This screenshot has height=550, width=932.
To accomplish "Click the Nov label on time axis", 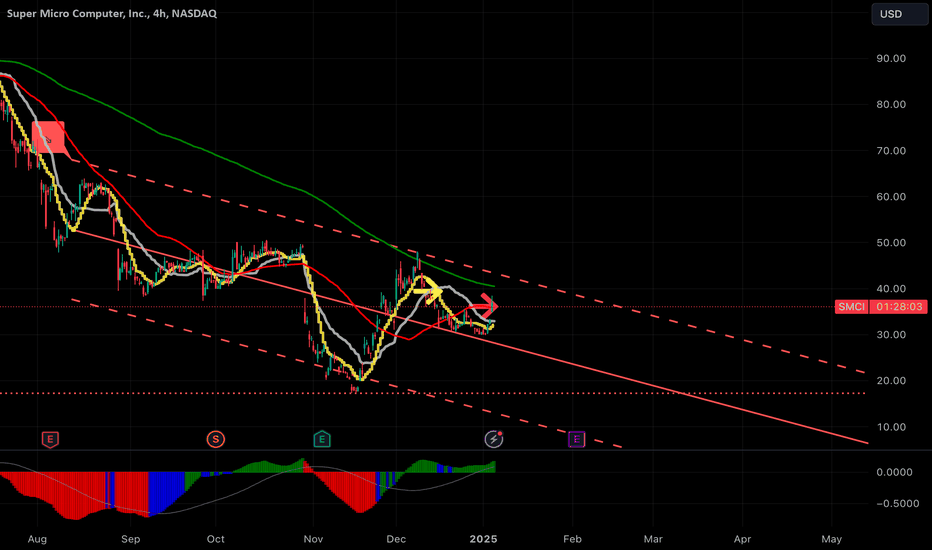I will tap(313, 539).
